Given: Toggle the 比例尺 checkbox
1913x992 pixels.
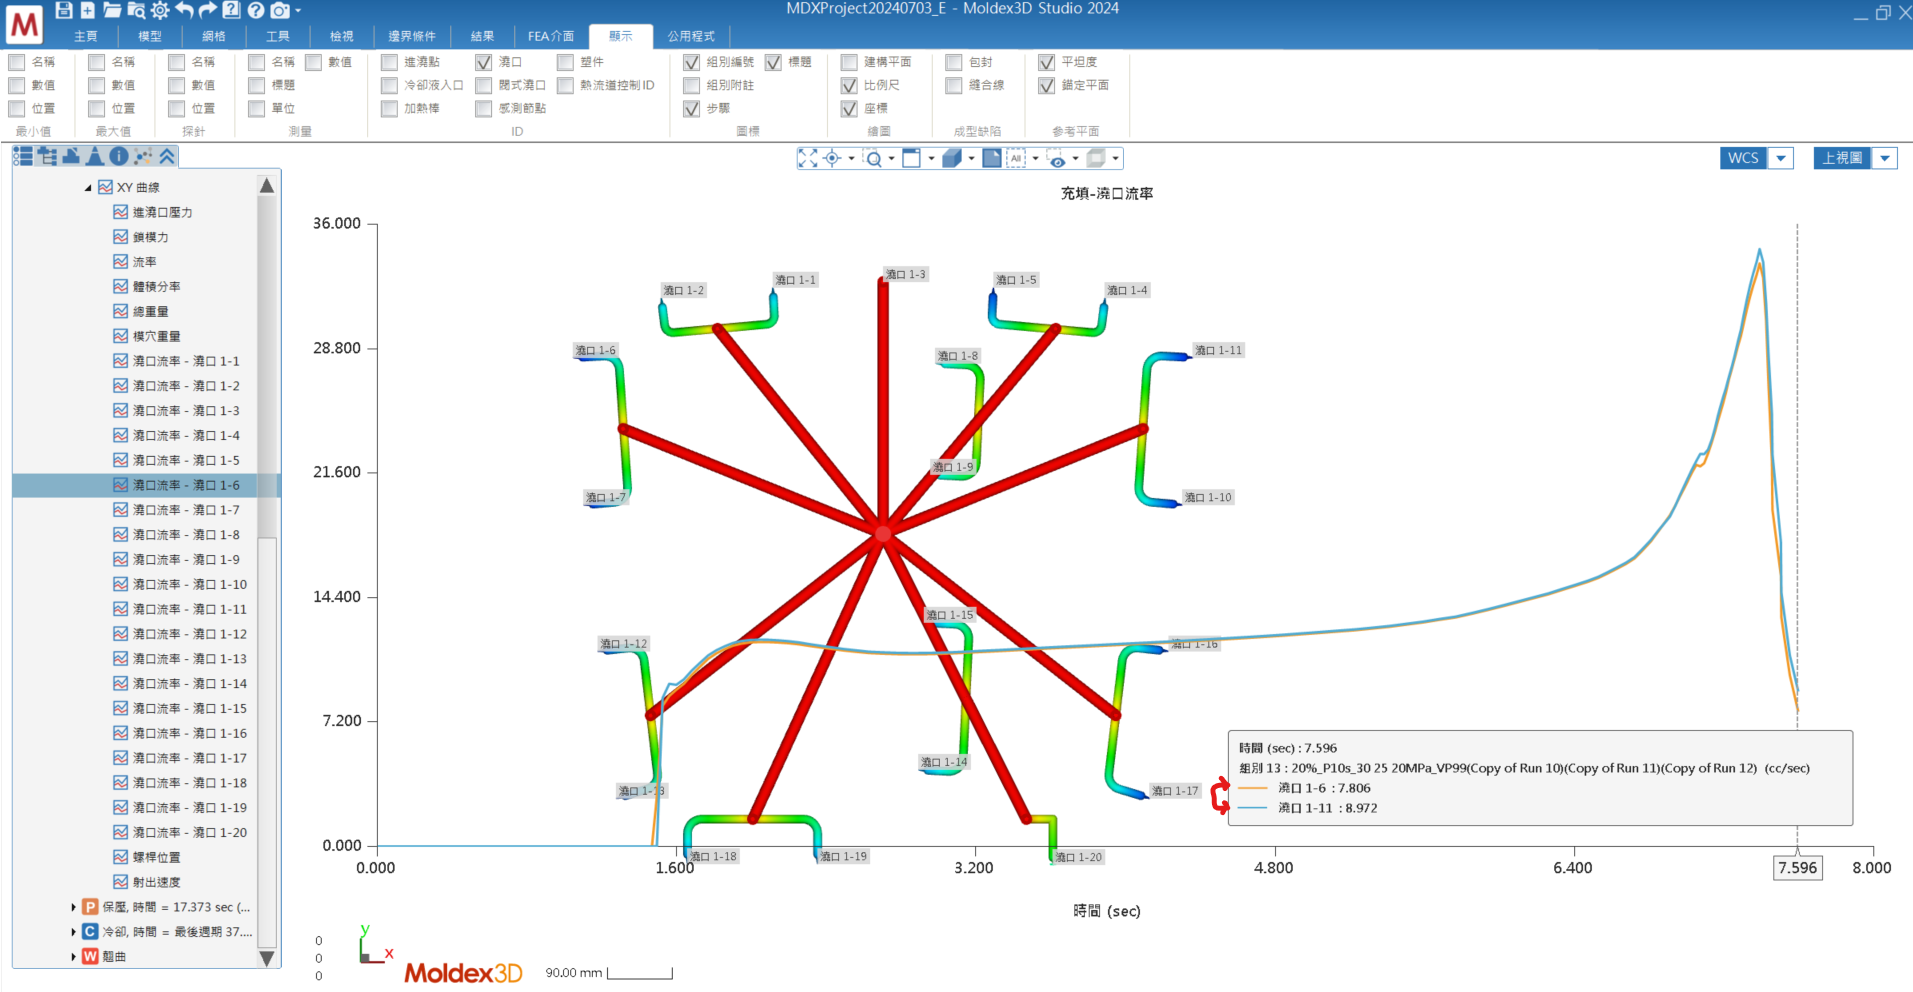Looking at the screenshot, I should click(x=849, y=85).
